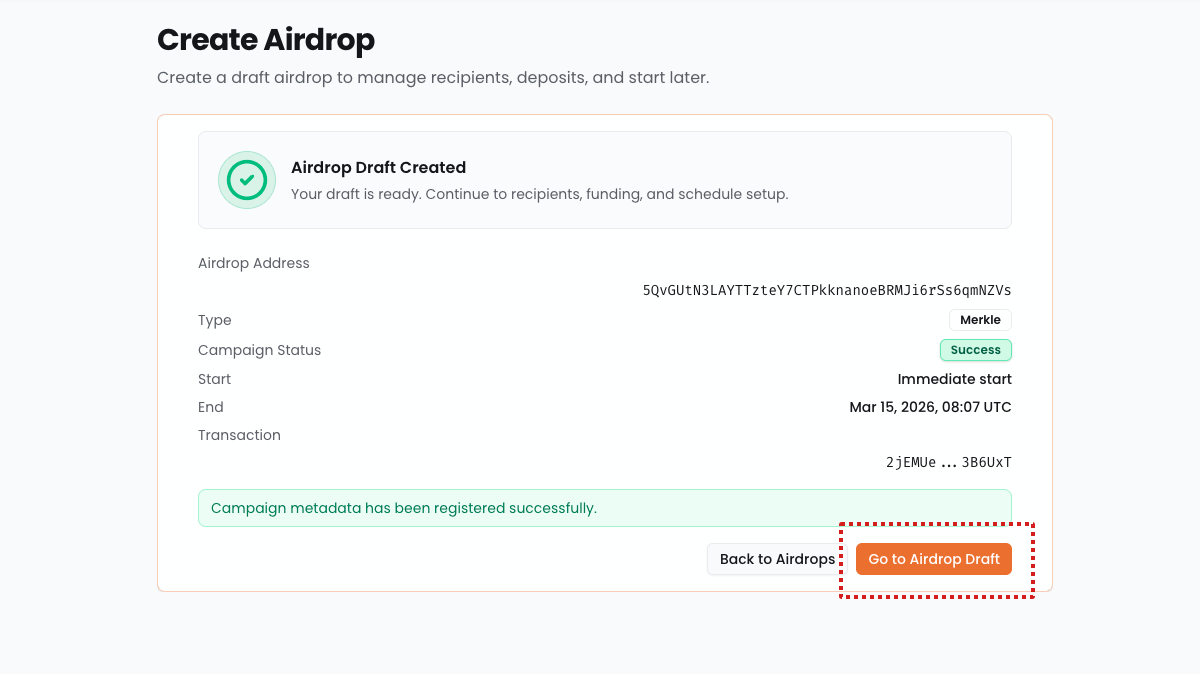Image resolution: width=1200 pixels, height=674 pixels.
Task: Click the truncated transaction hash 2jEMUe...3B6UxT
Action: (x=948, y=462)
